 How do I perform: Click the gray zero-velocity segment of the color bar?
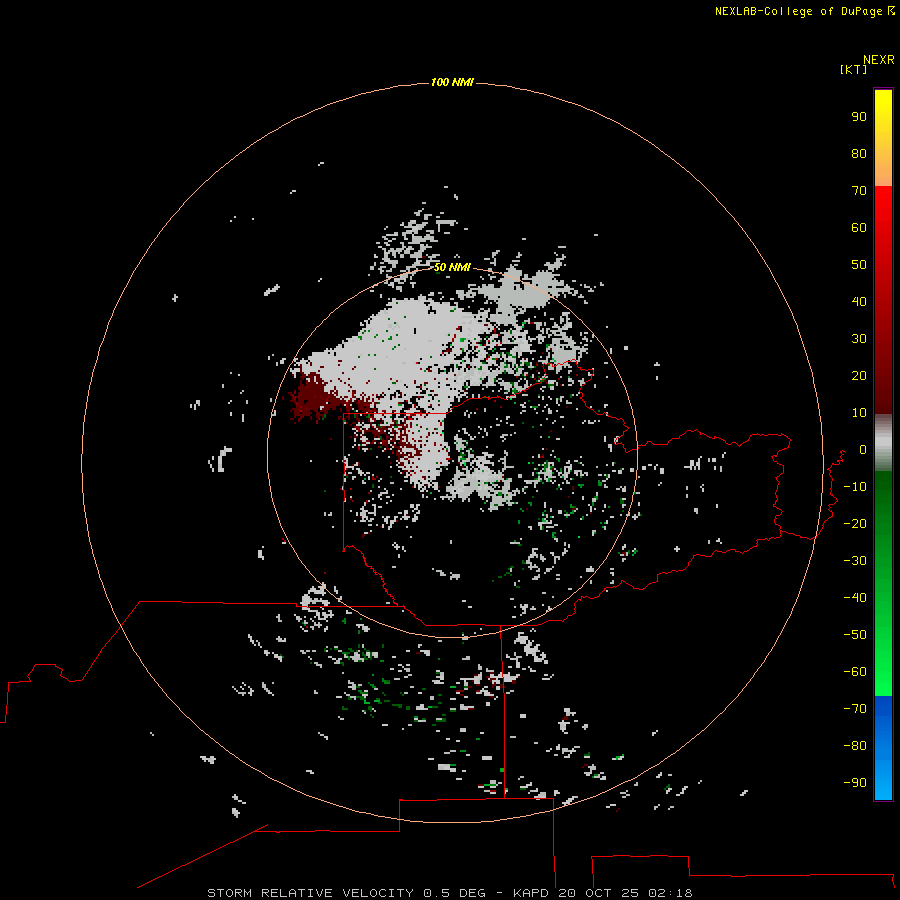[x=883, y=443]
